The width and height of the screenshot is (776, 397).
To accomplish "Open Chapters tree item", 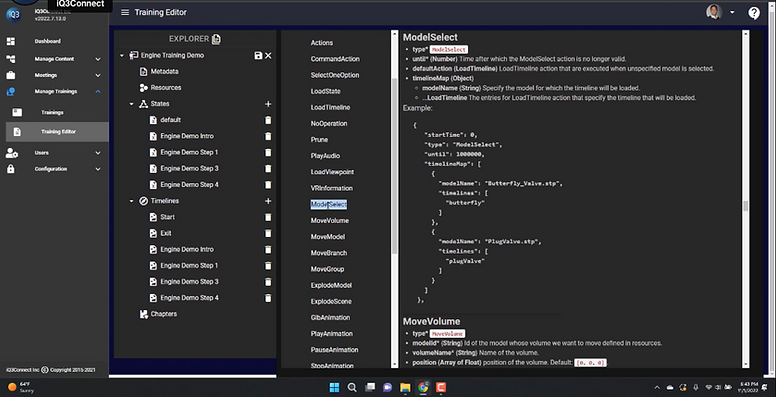I will [x=163, y=314].
